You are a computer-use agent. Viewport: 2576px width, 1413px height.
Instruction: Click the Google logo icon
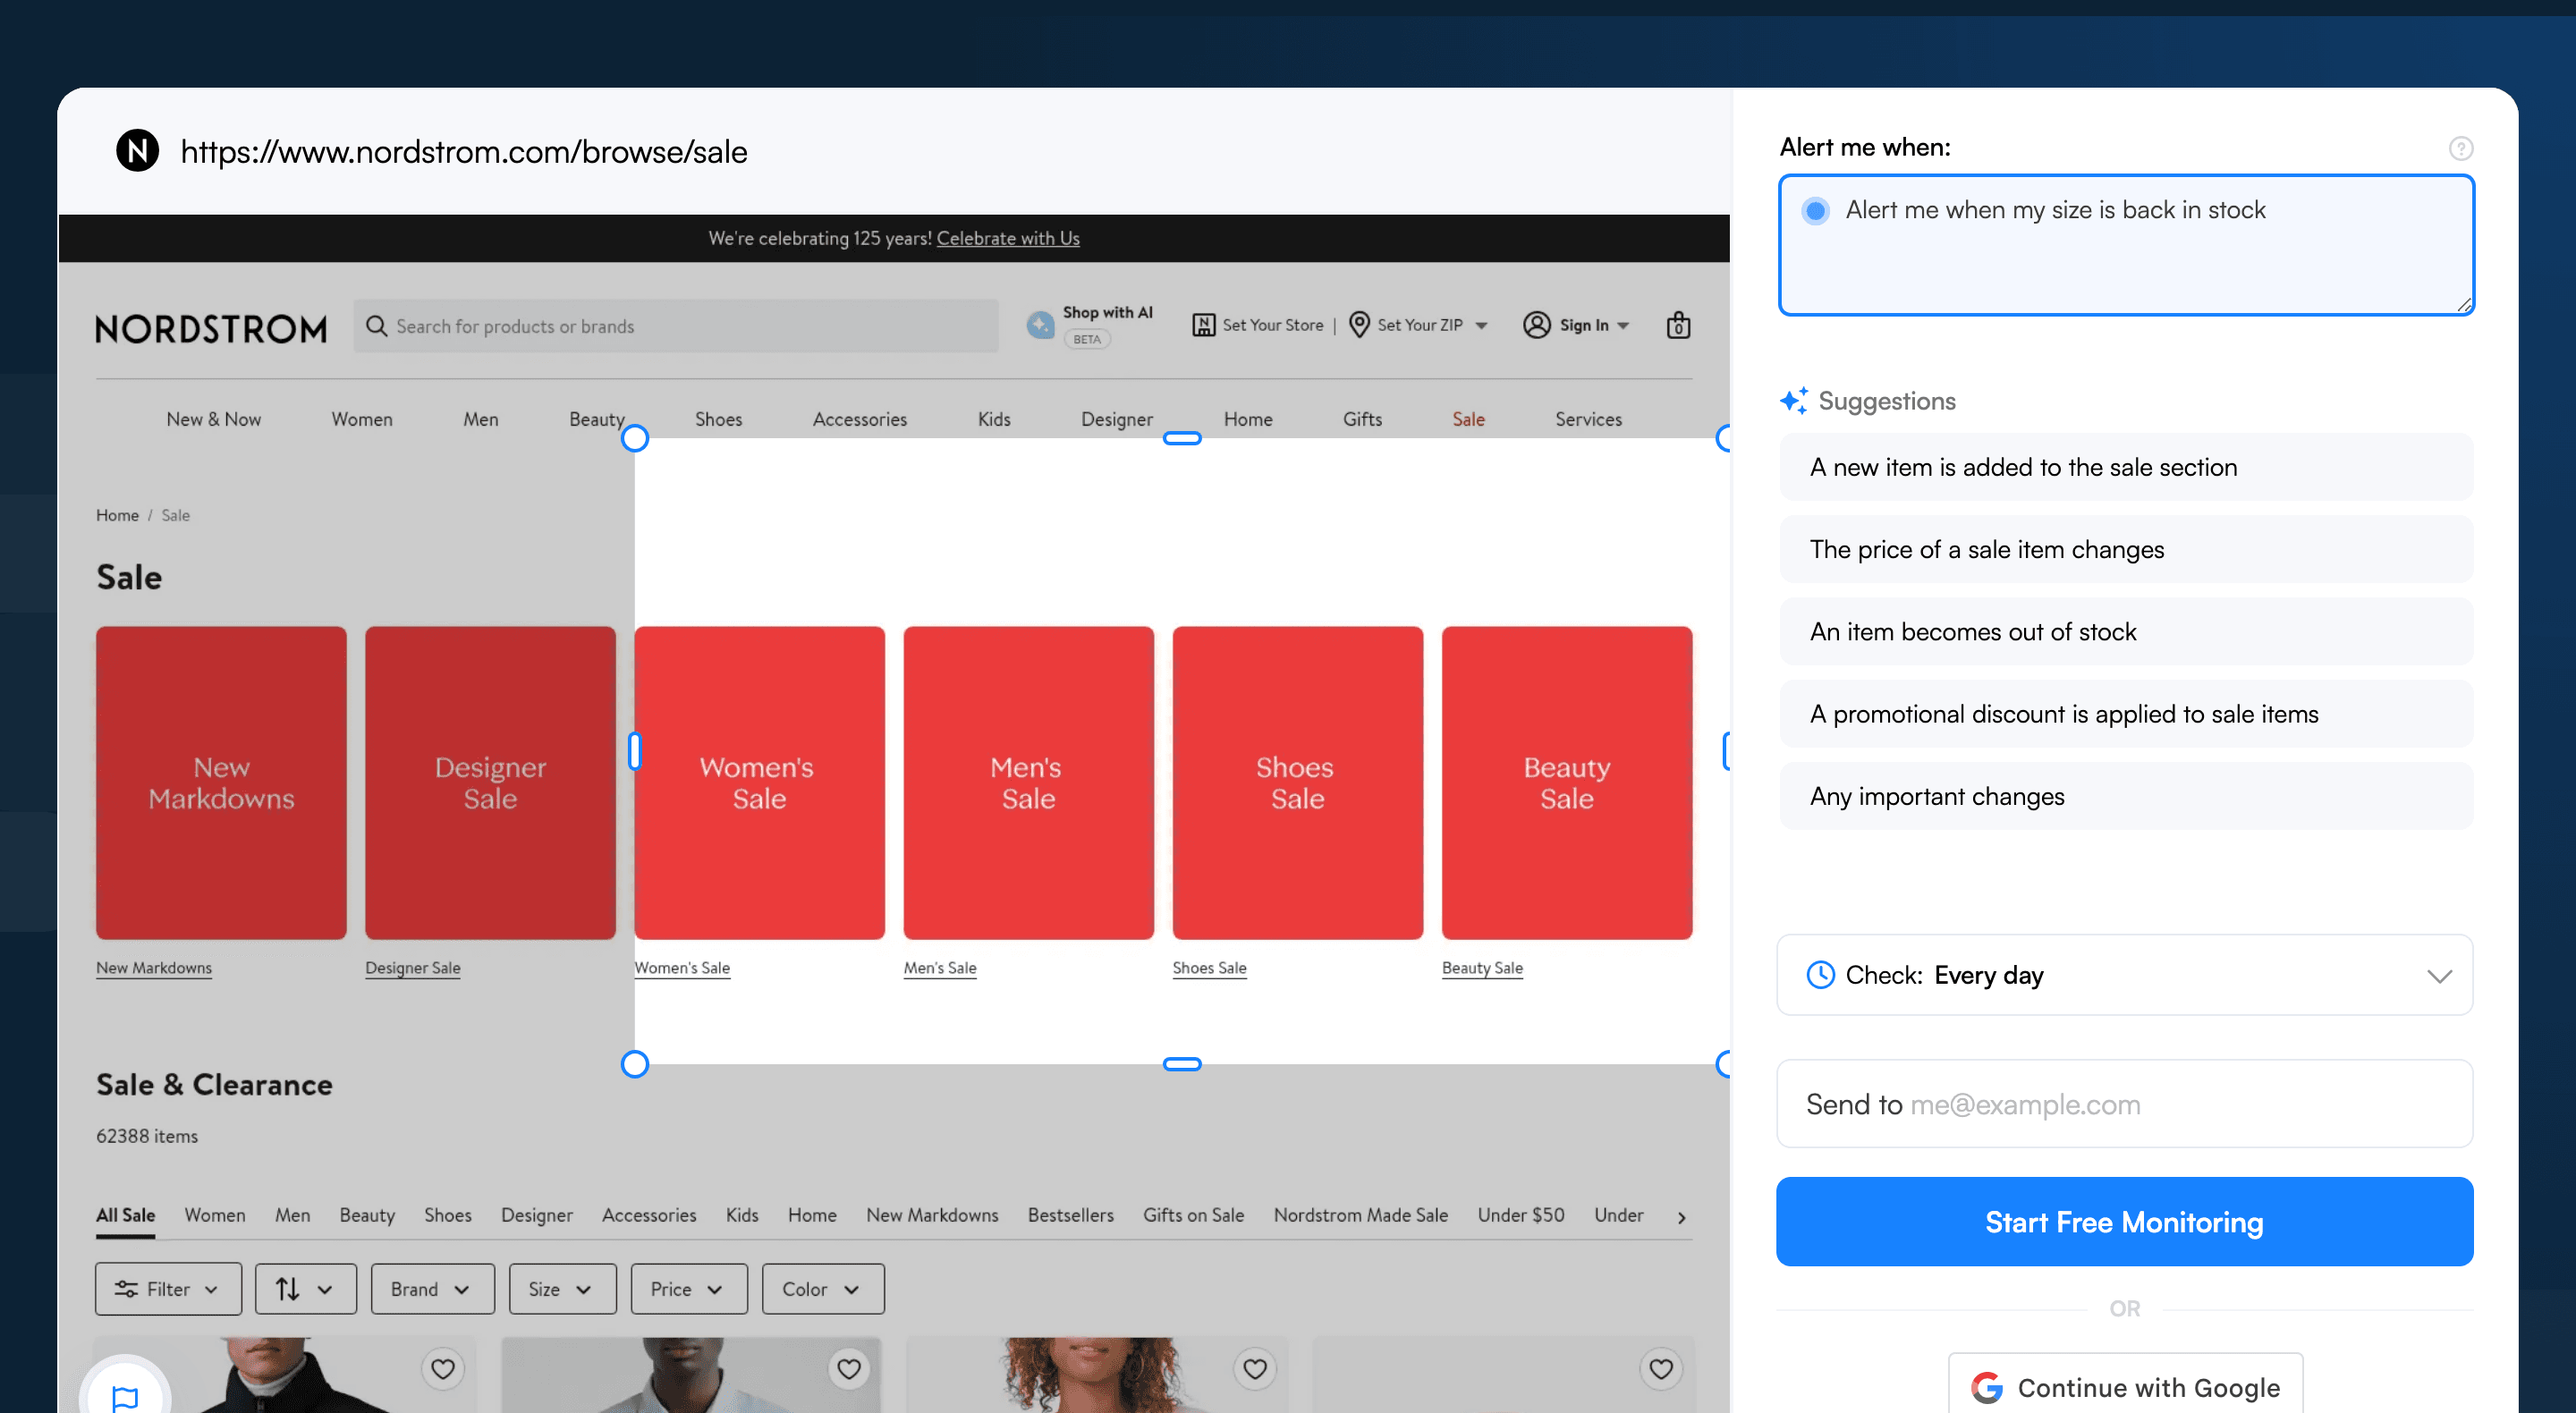(x=1986, y=1388)
